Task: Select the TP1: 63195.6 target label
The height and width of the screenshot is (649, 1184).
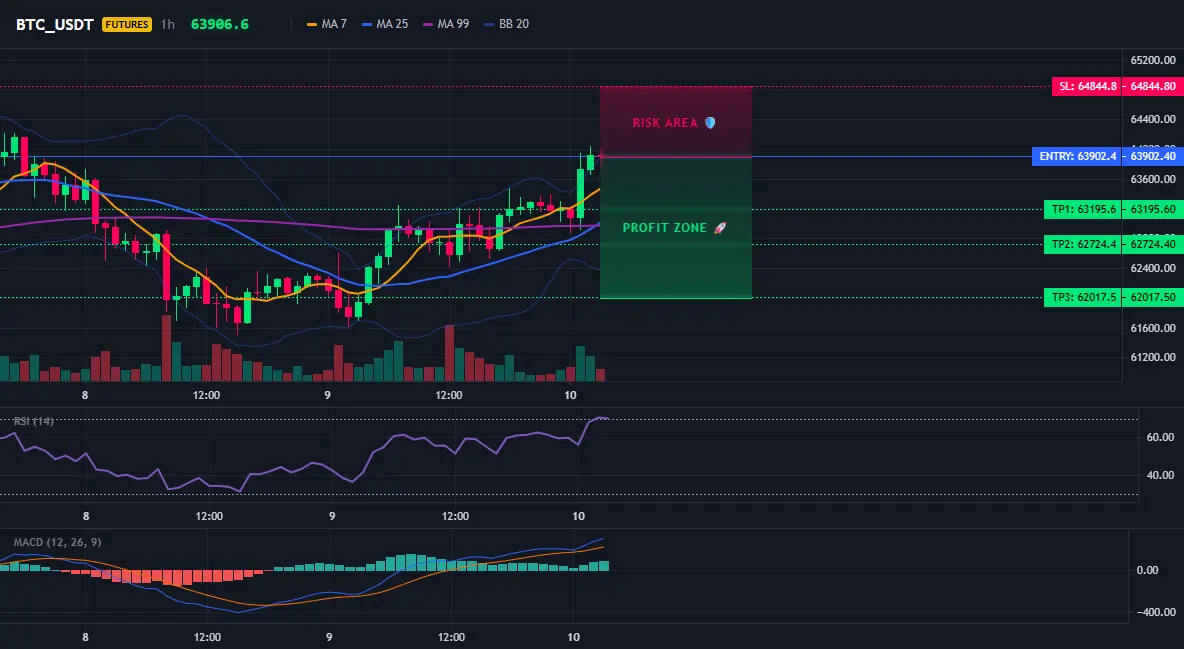Action: tap(1084, 209)
